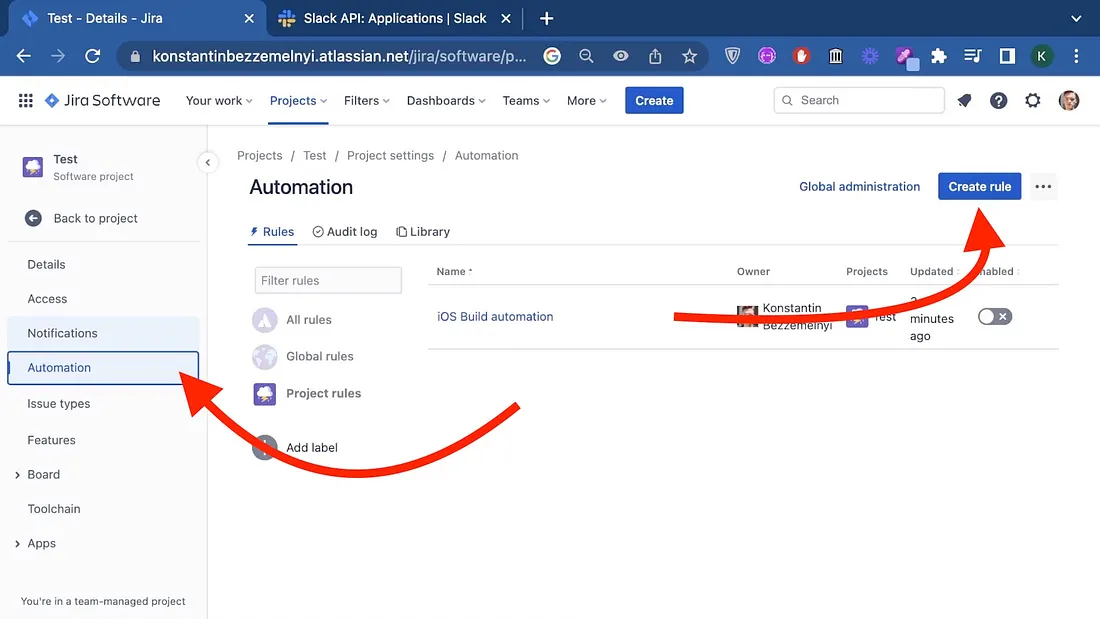Click the zoom magnifier icon in address bar
1100x619 pixels.
point(586,56)
